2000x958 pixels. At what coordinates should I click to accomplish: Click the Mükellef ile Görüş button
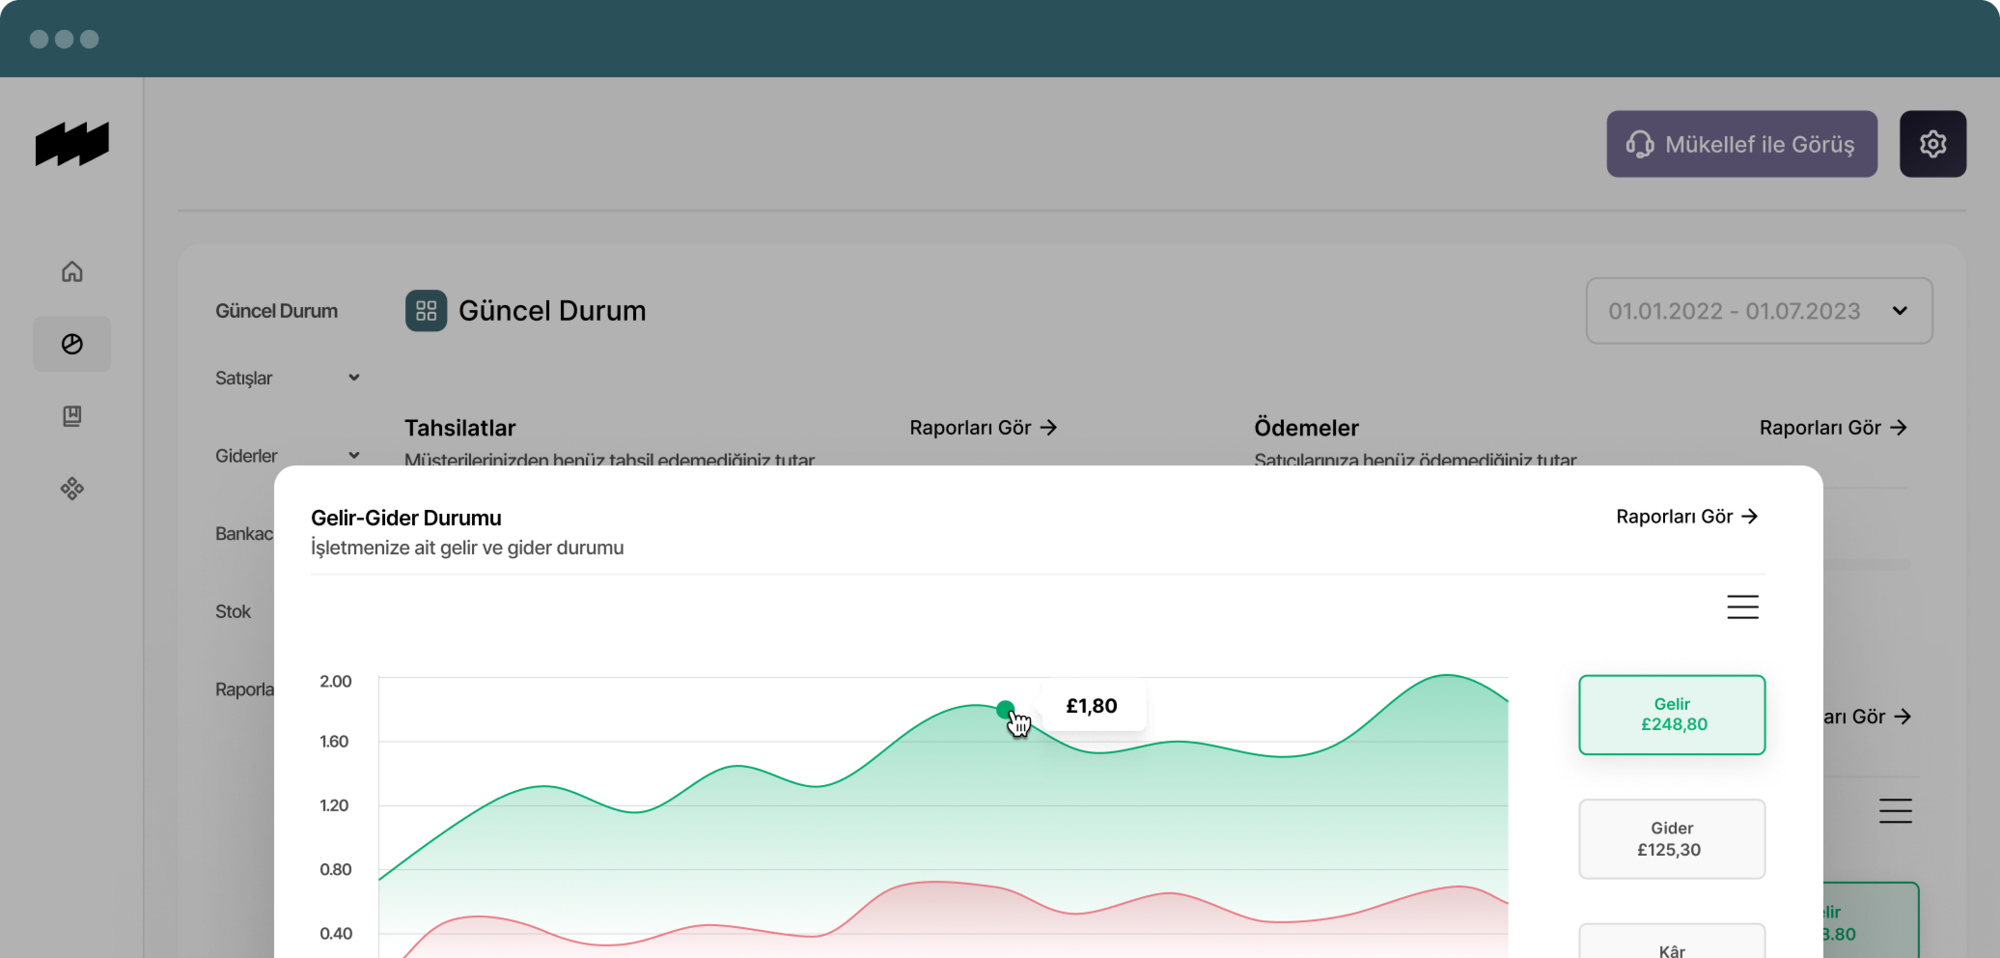point(1742,144)
